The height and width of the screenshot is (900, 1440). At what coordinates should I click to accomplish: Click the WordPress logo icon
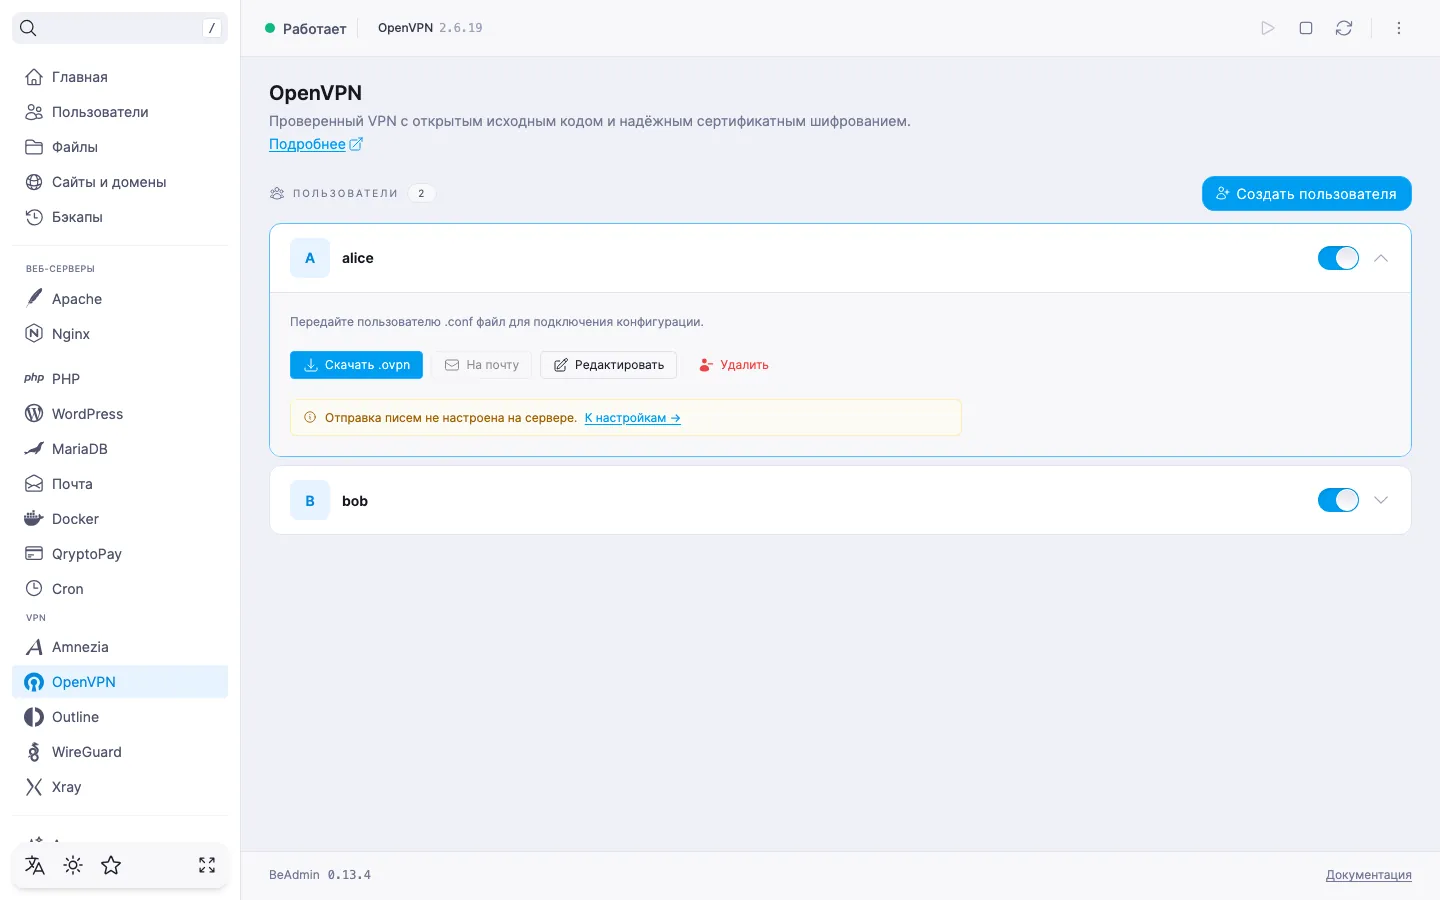(34, 414)
